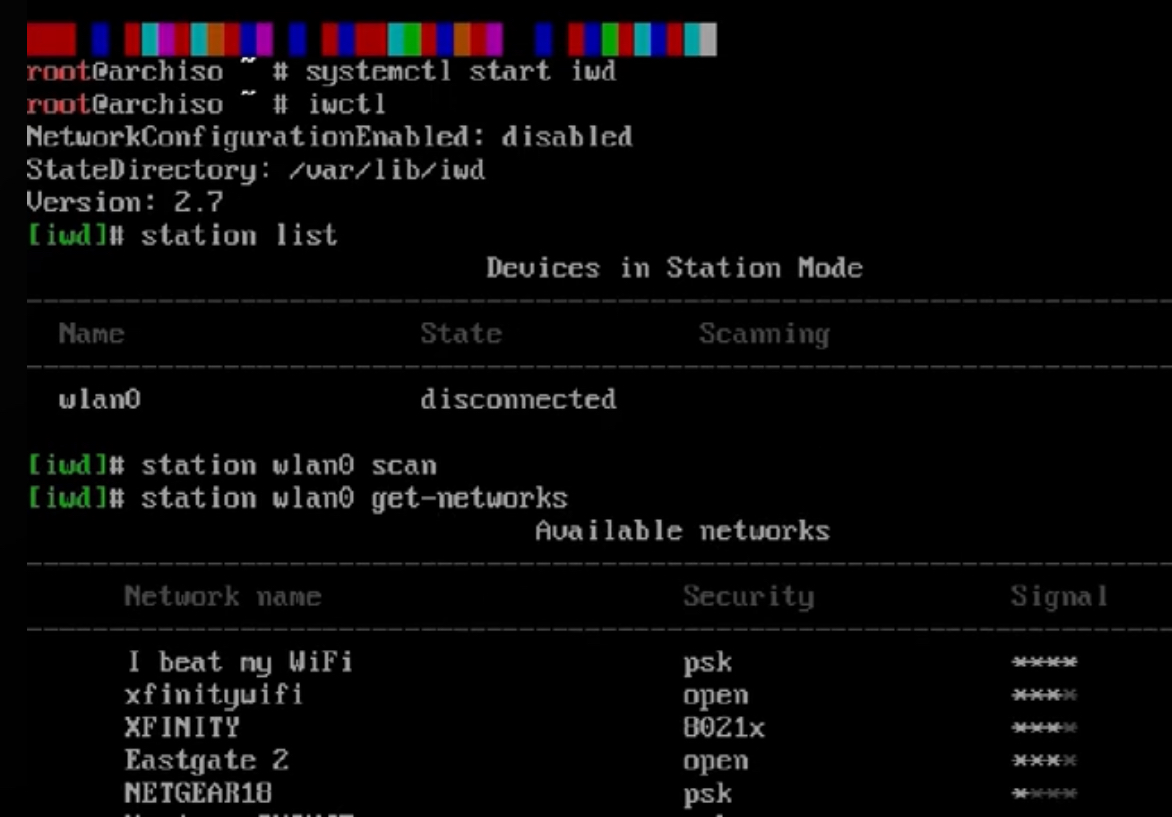Viewport: 1172px width, 817px height.
Task: Select the xfinitywifi open network
Action: pos(214,695)
